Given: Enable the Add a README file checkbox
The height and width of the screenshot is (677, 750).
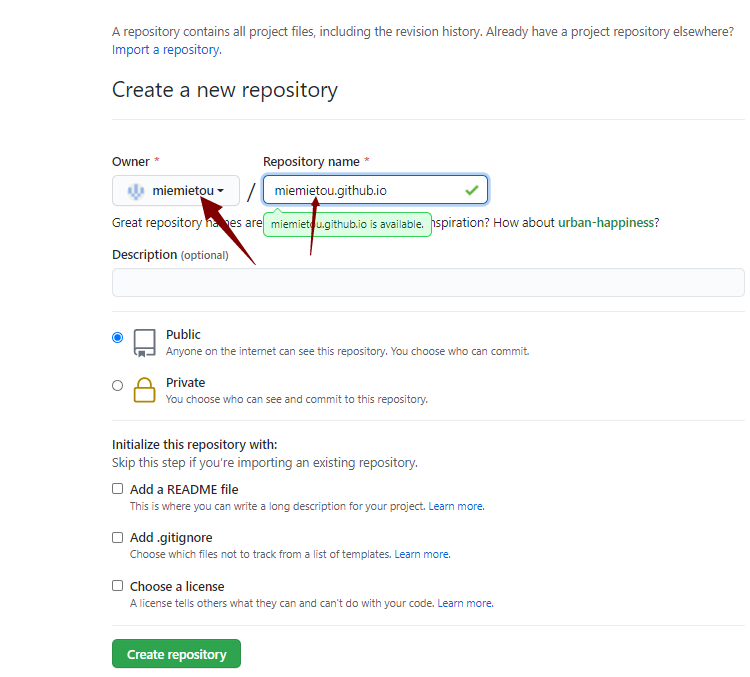Looking at the screenshot, I should tap(117, 488).
